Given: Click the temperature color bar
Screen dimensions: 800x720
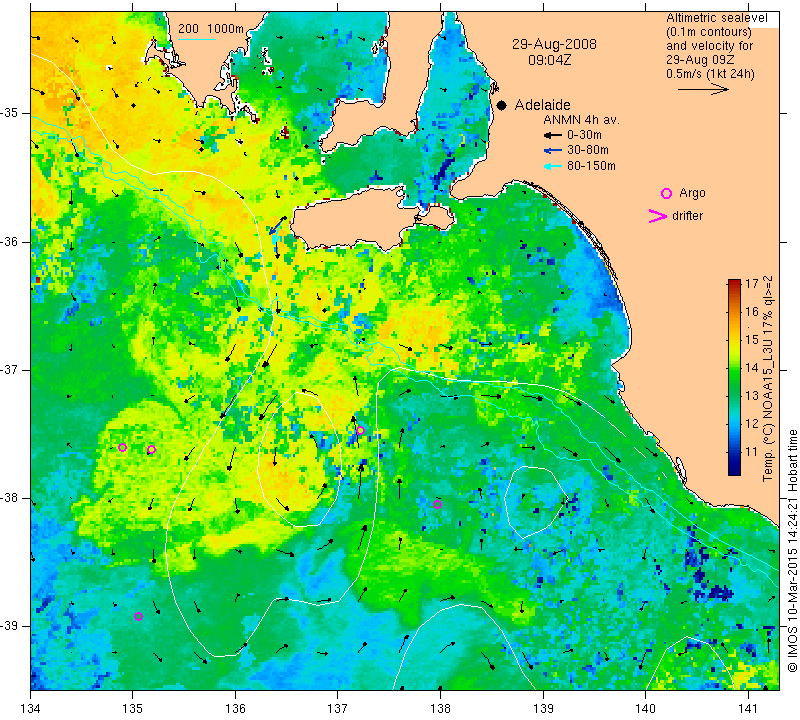Looking at the screenshot, I should pyautogui.click(x=734, y=377).
